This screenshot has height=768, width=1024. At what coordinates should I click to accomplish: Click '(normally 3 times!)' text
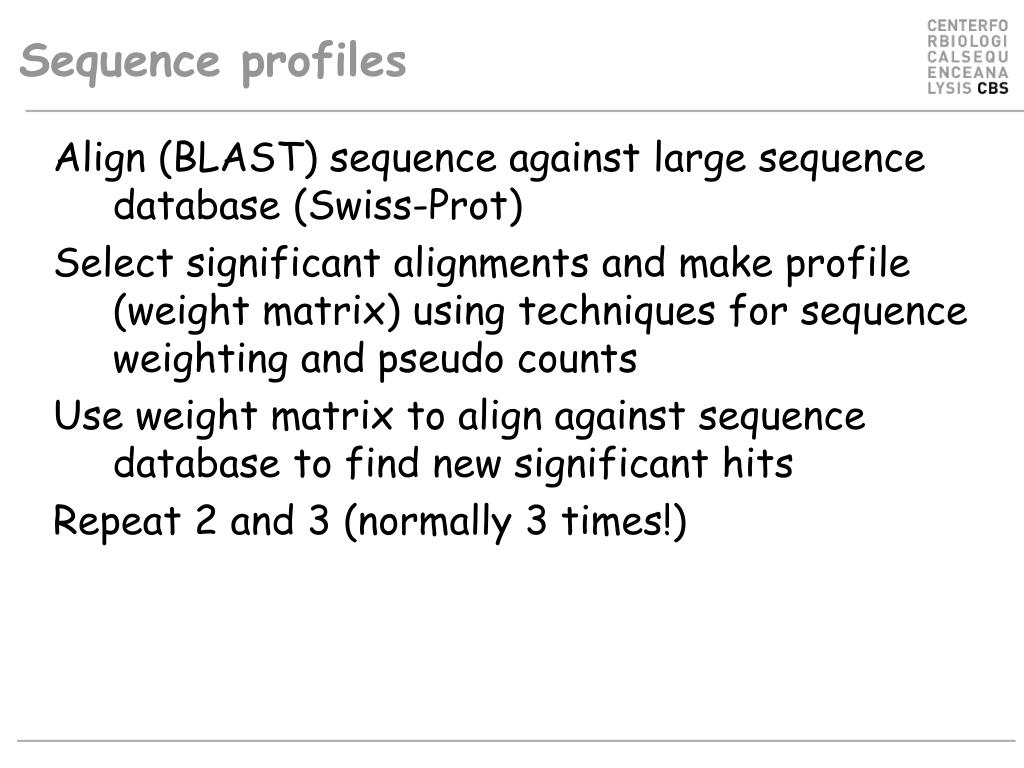pos(515,522)
